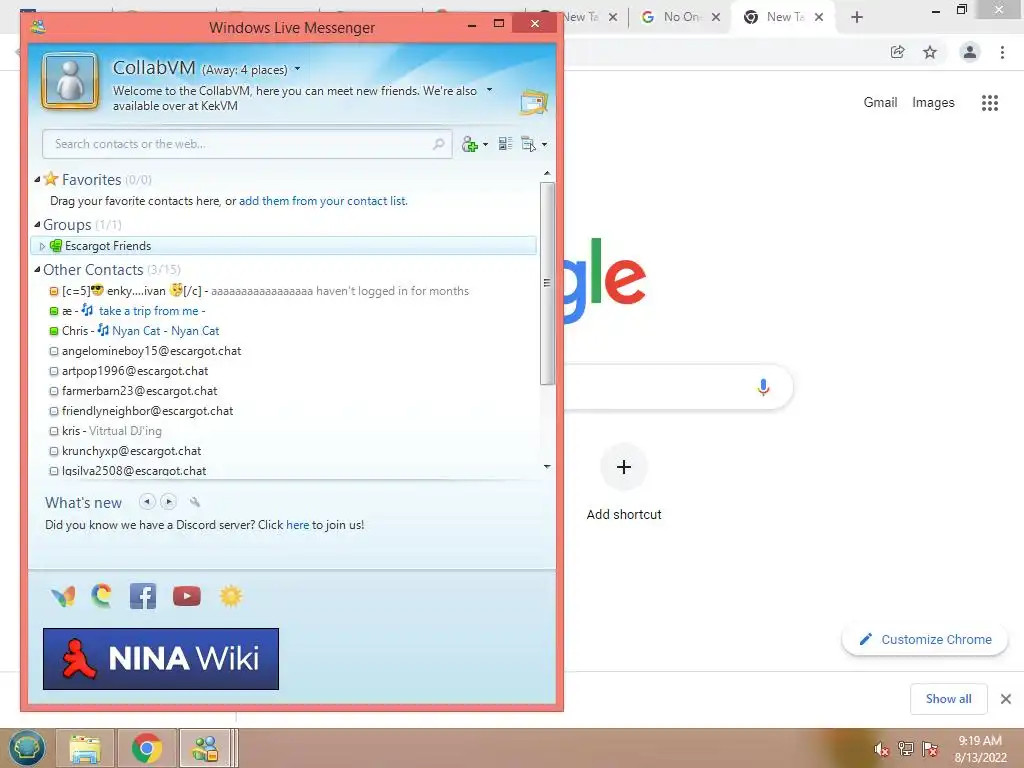The image size is (1024, 768).
Task: Open the Start button on the taskbar
Action: coord(27,748)
